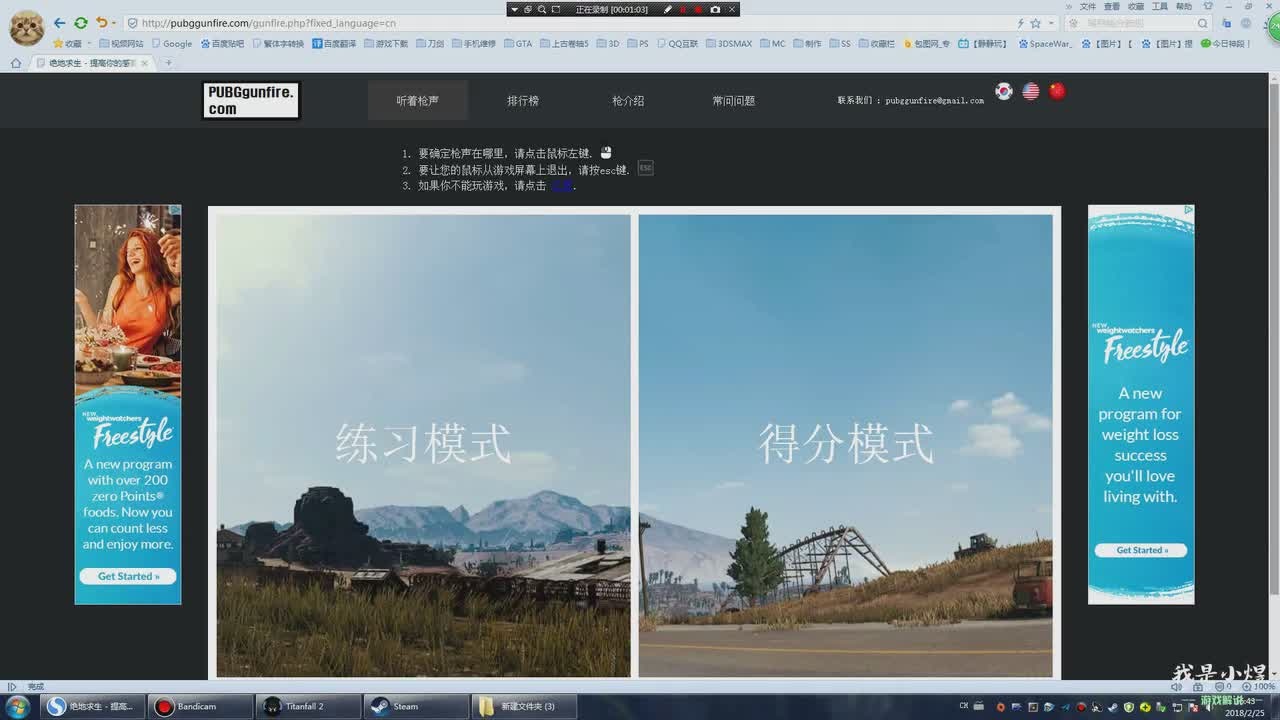Click the orange undo/restore arrow icon

coord(101,22)
